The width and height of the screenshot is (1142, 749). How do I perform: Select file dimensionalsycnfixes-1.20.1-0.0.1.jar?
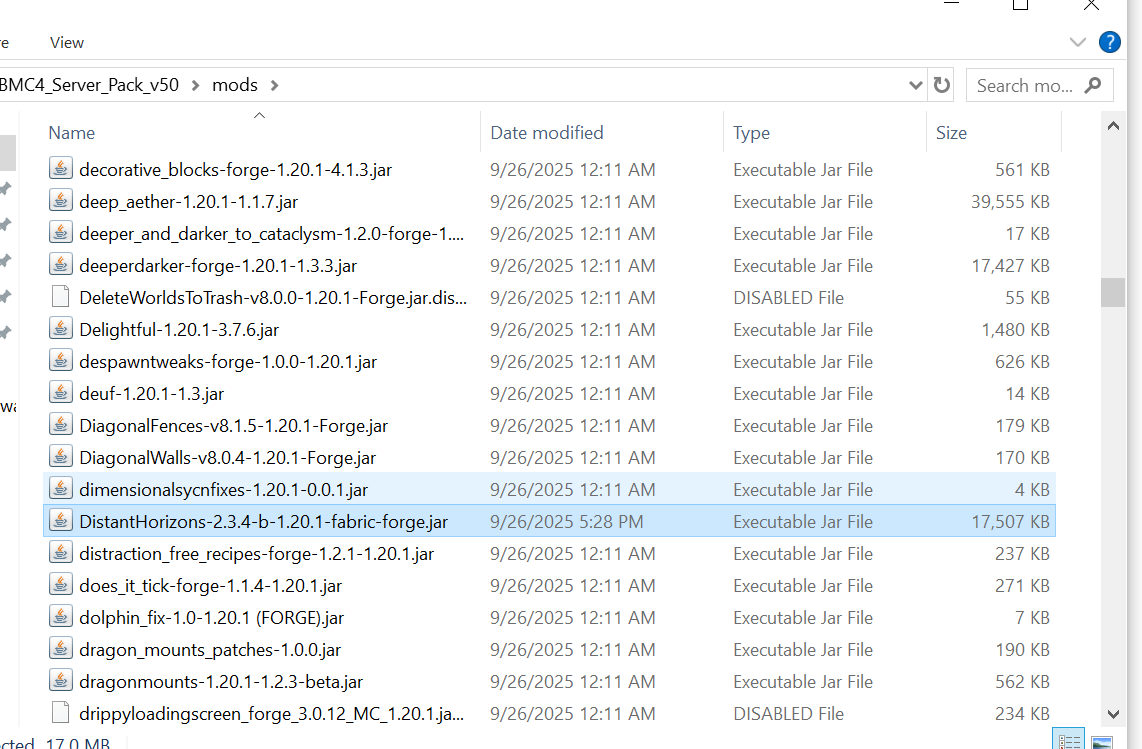point(224,490)
